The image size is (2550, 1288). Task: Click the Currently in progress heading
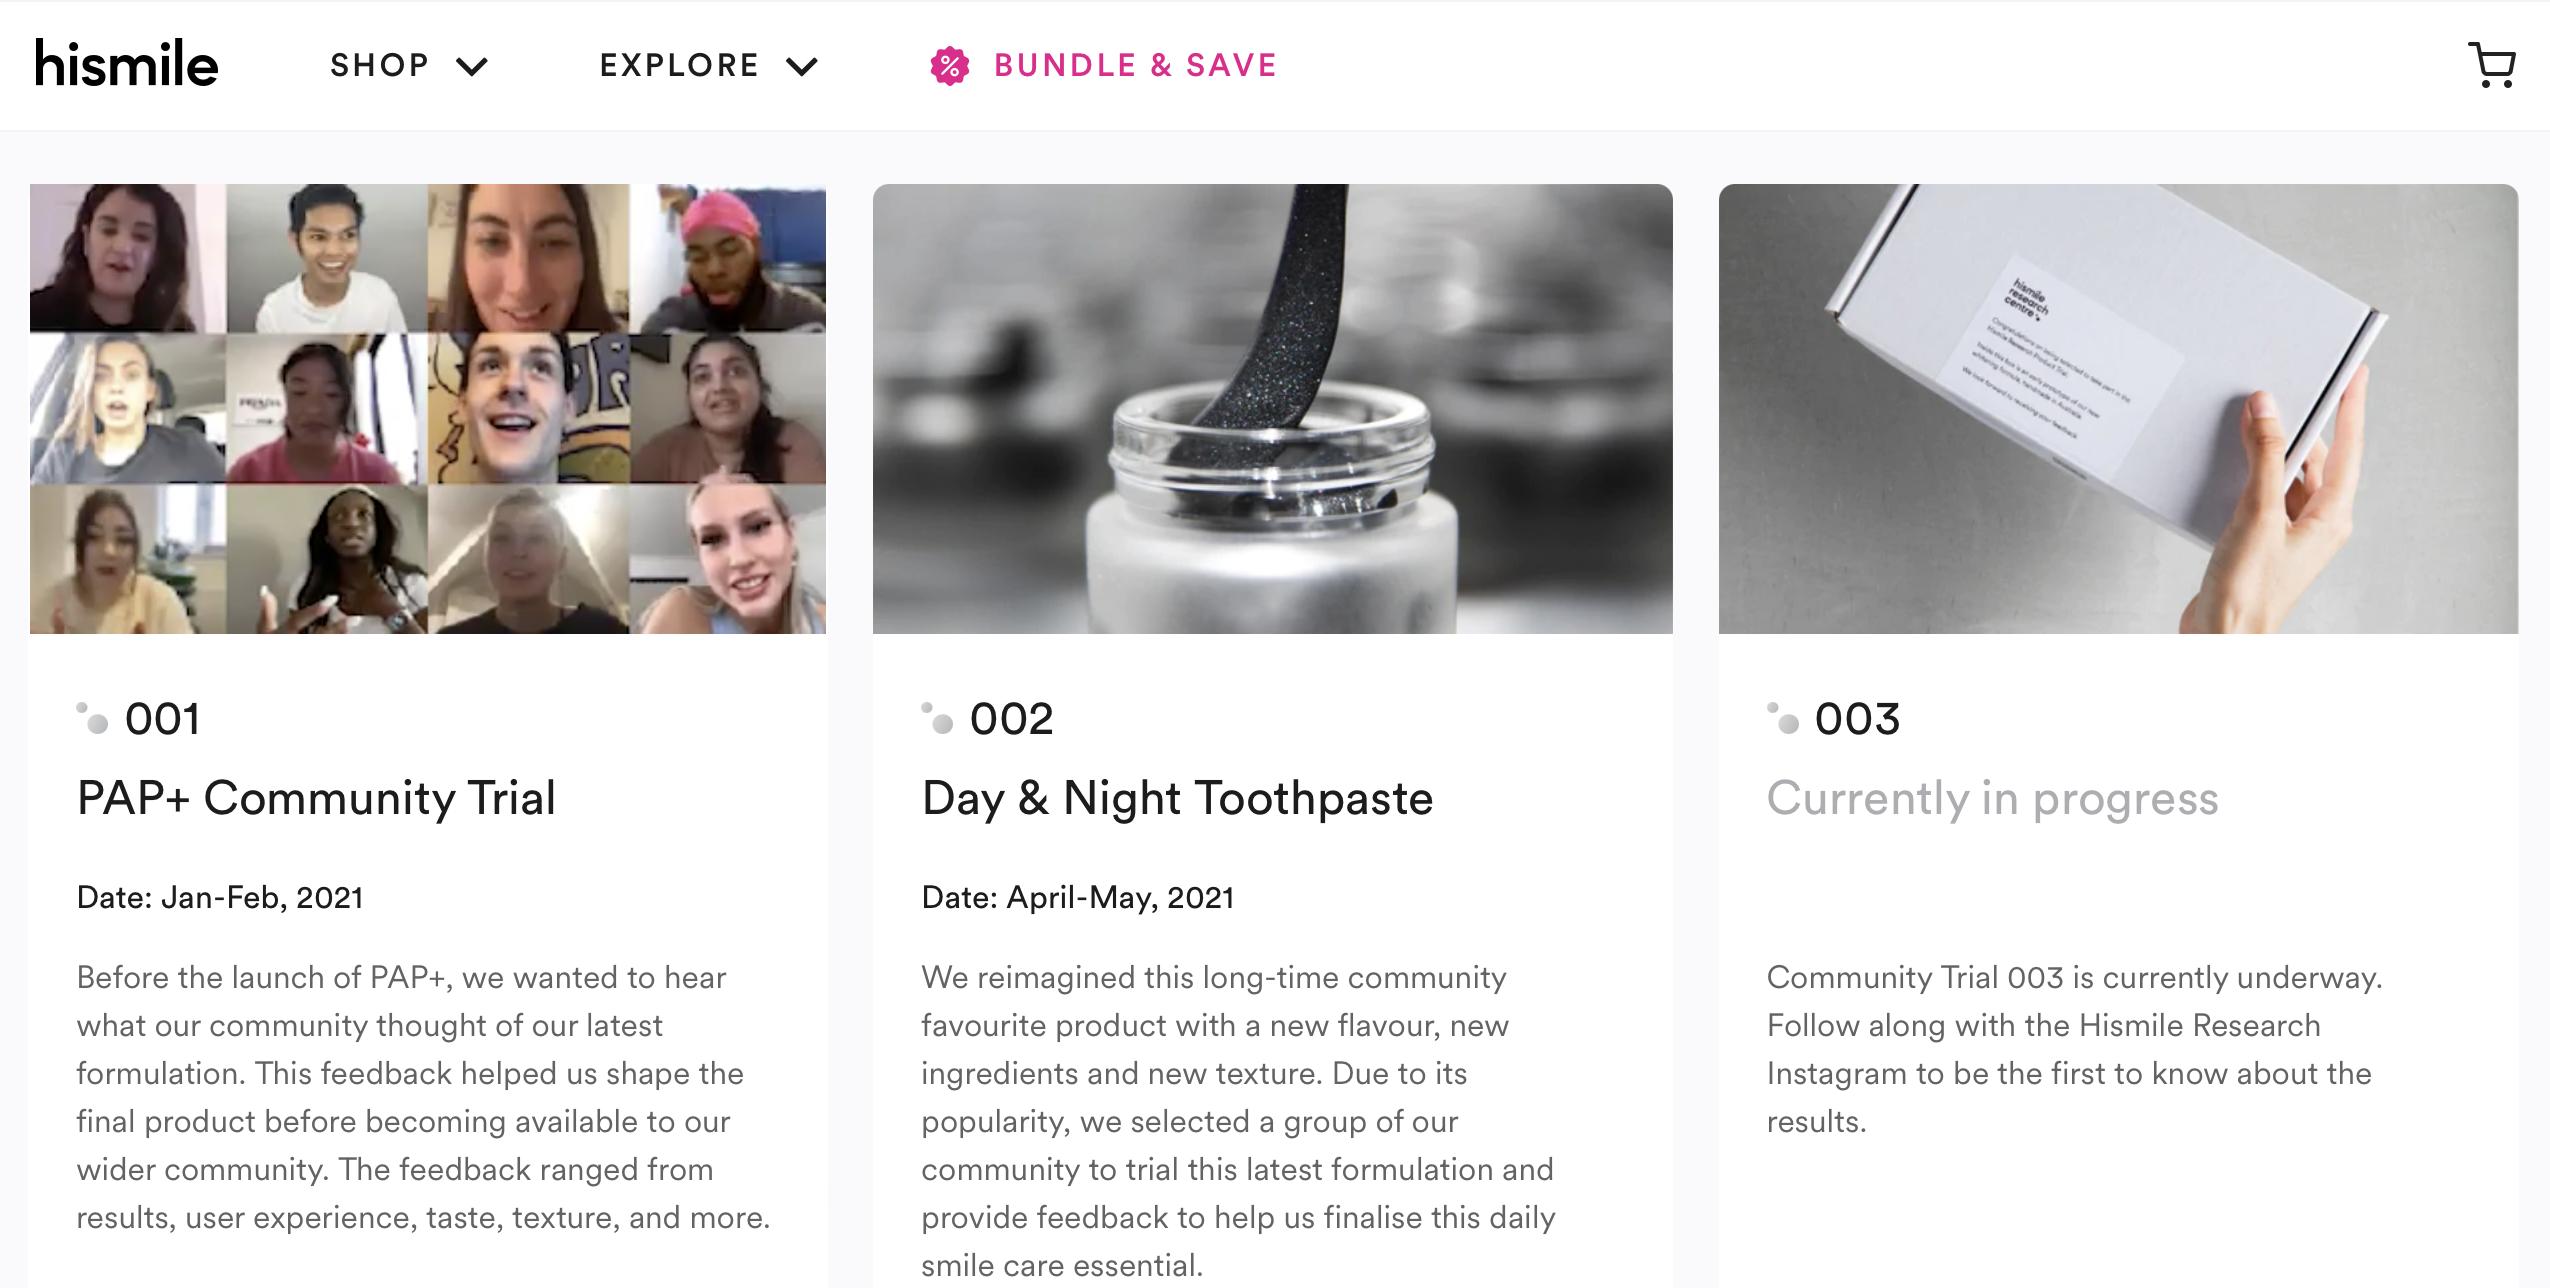[x=1992, y=798]
